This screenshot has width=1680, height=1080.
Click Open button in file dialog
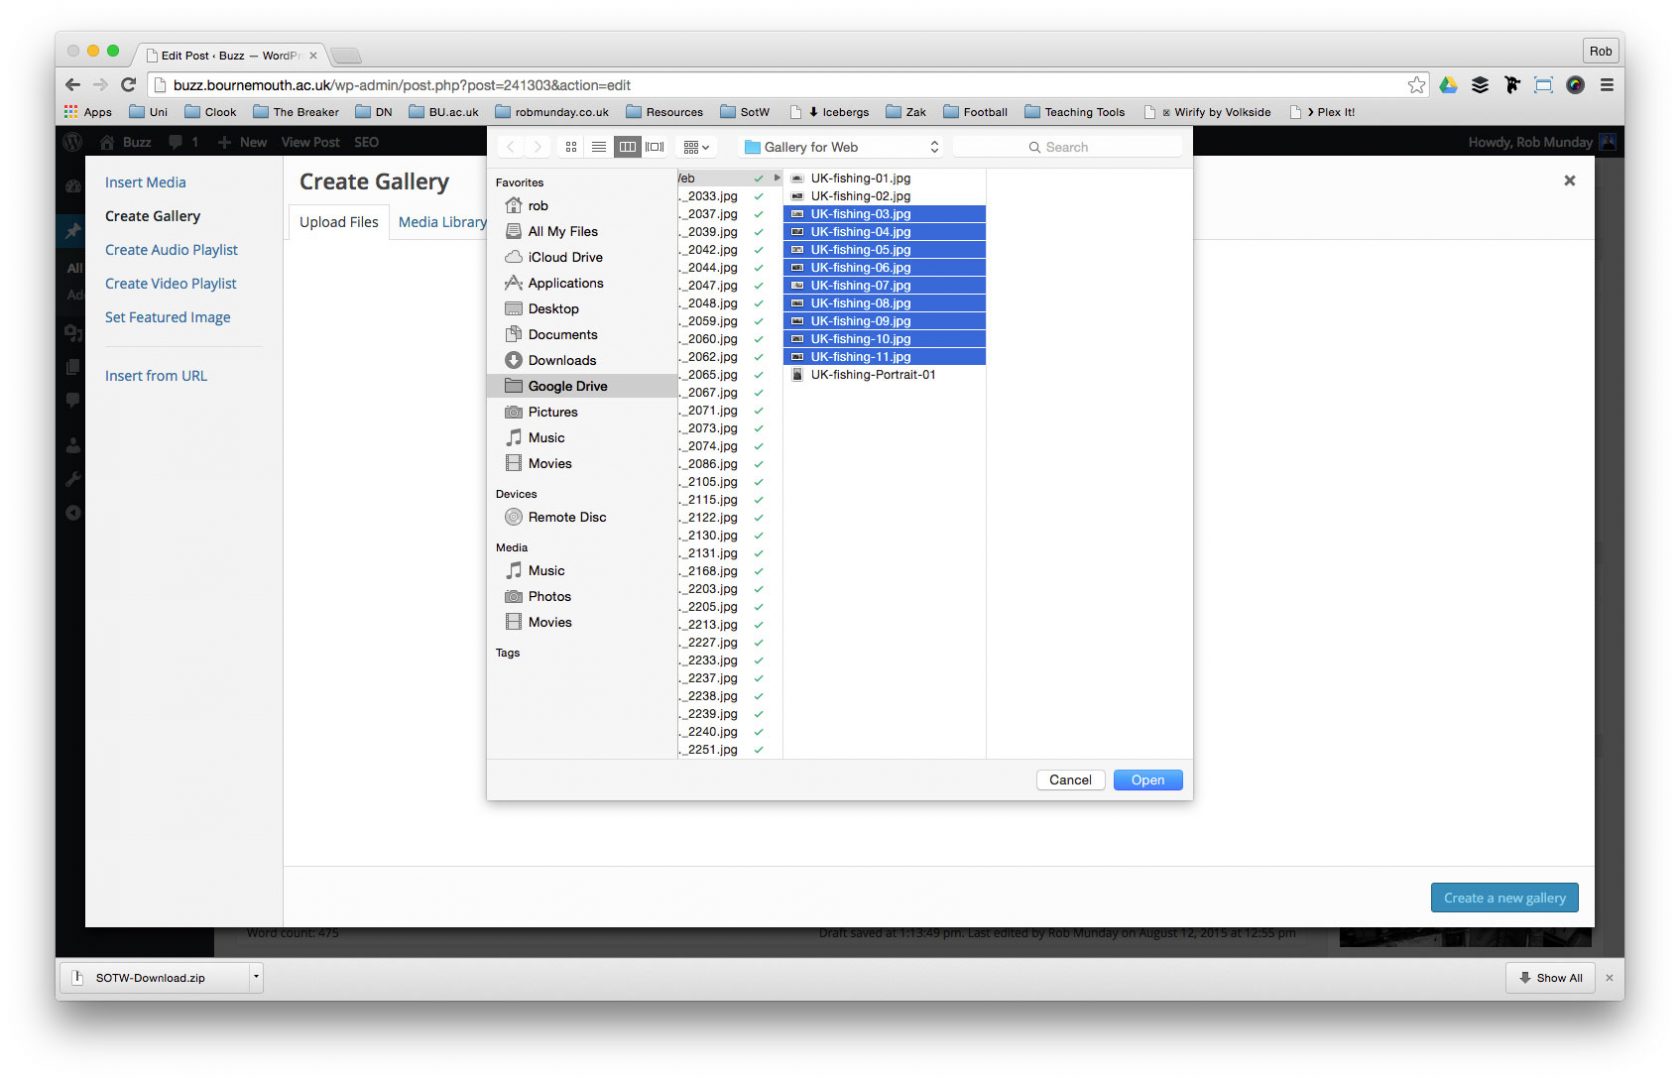1147,780
